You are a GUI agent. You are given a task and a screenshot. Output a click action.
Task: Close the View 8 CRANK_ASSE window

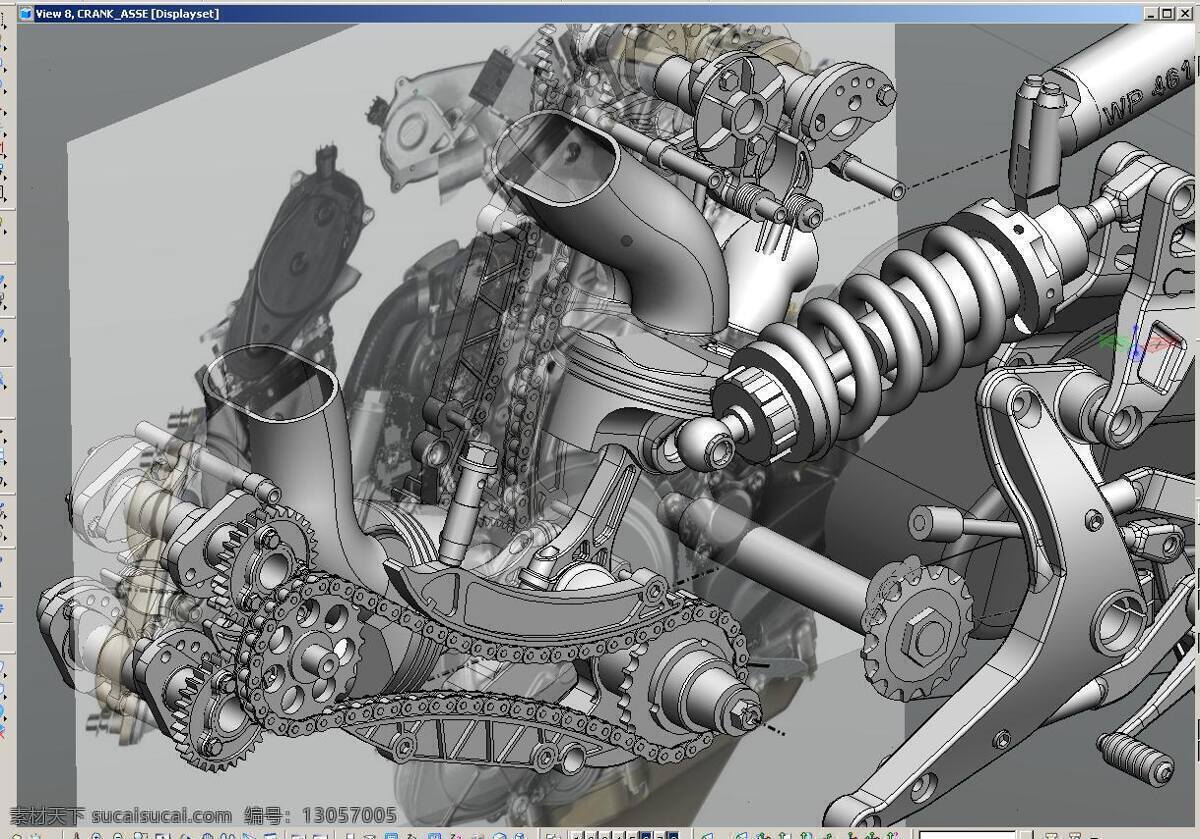point(1183,14)
